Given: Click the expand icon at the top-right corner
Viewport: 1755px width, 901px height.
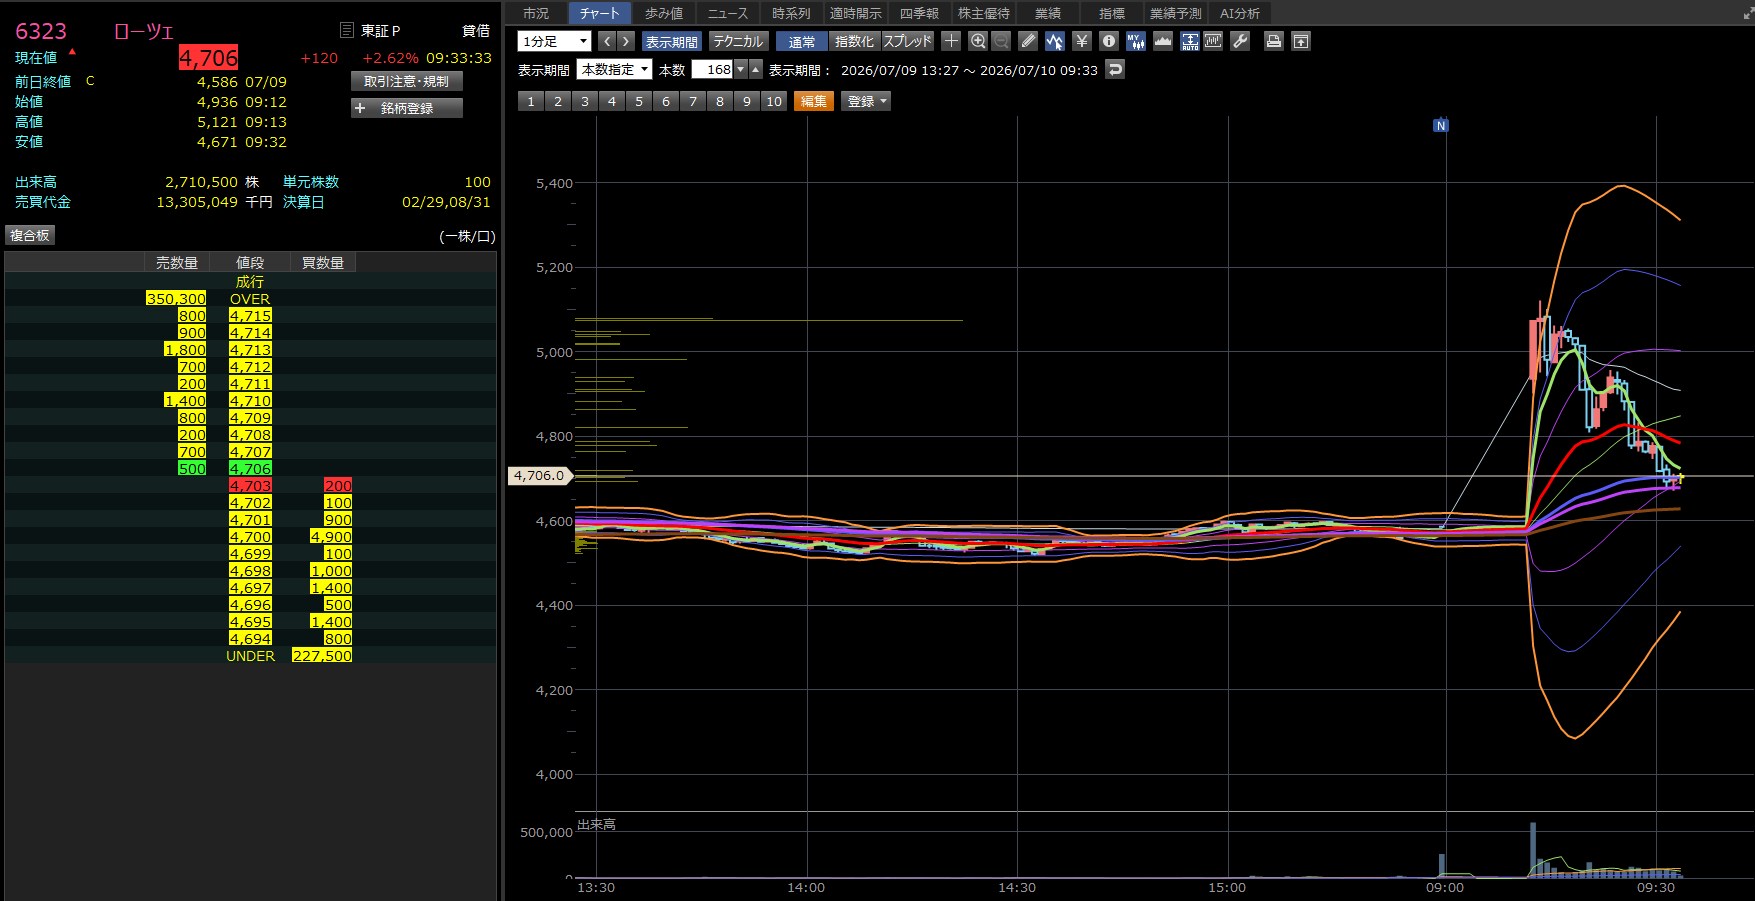Looking at the screenshot, I should tap(1747, 14).
